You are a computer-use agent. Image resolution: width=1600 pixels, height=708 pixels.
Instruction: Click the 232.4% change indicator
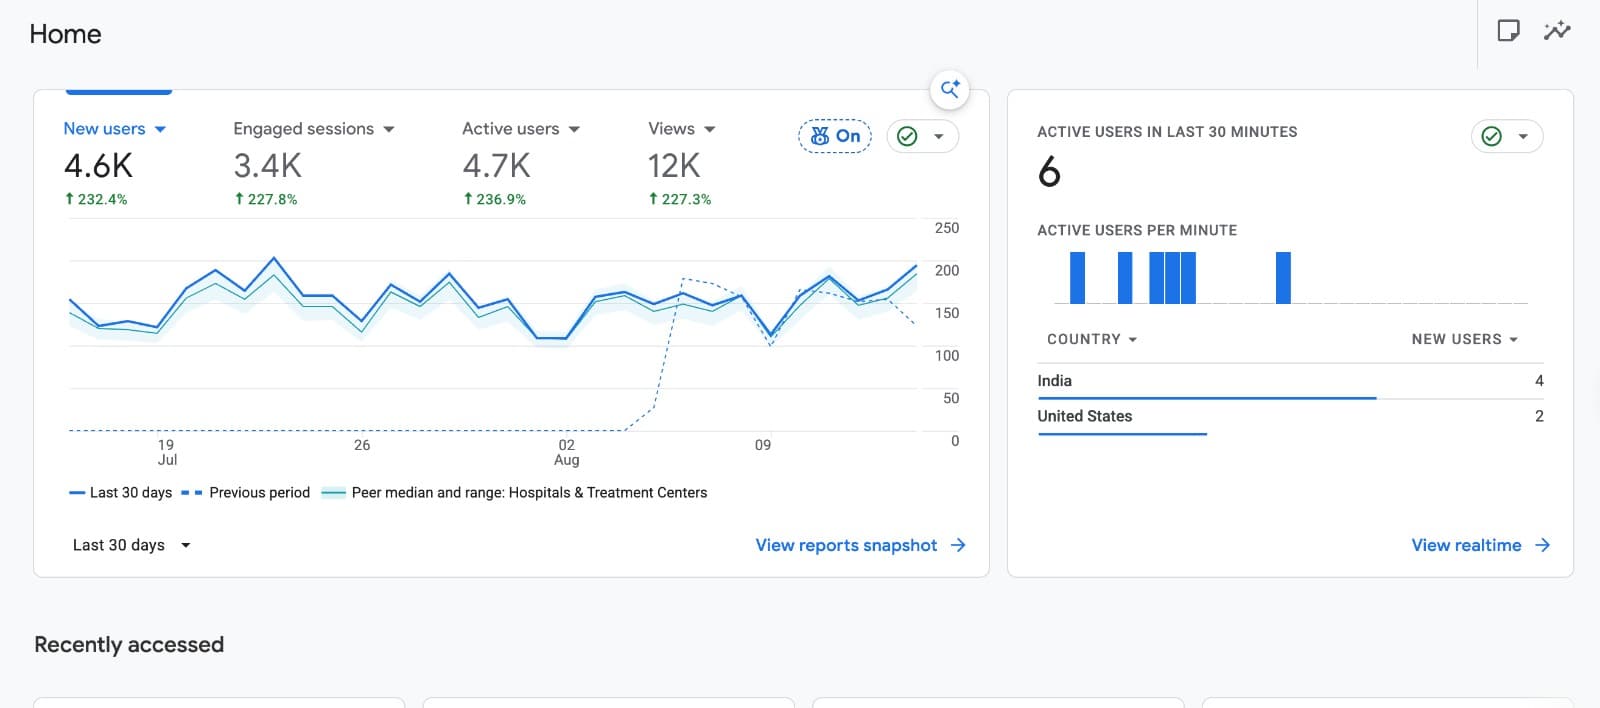[96, 199]
